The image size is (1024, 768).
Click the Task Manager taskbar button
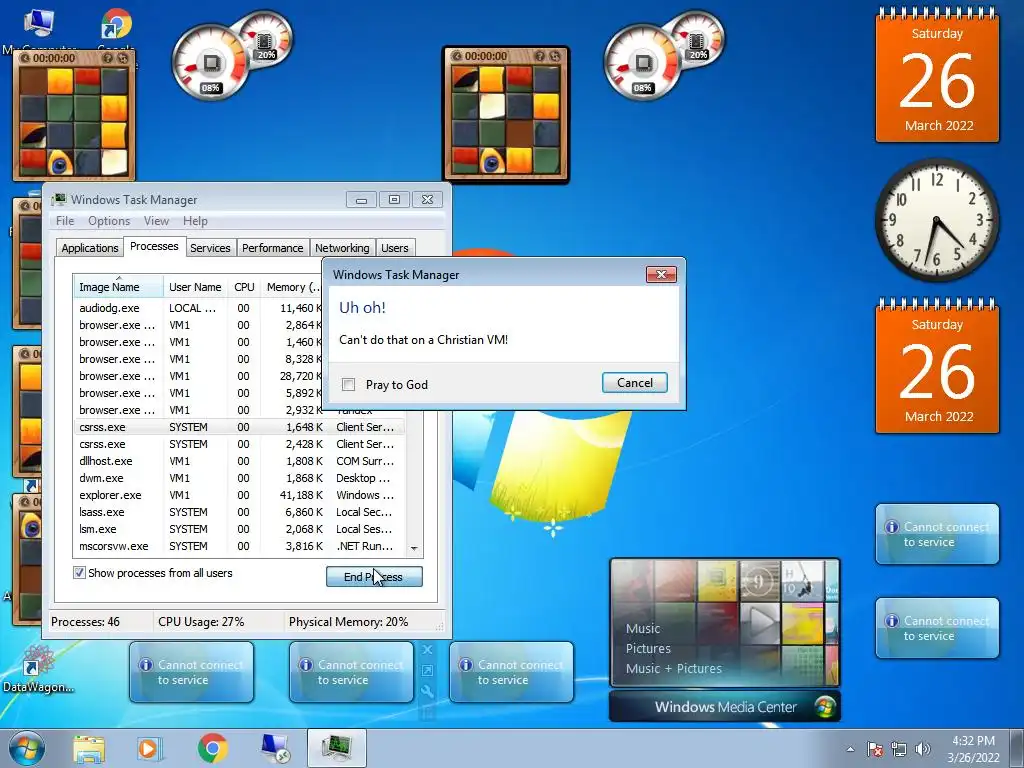(x=336, y=748)
